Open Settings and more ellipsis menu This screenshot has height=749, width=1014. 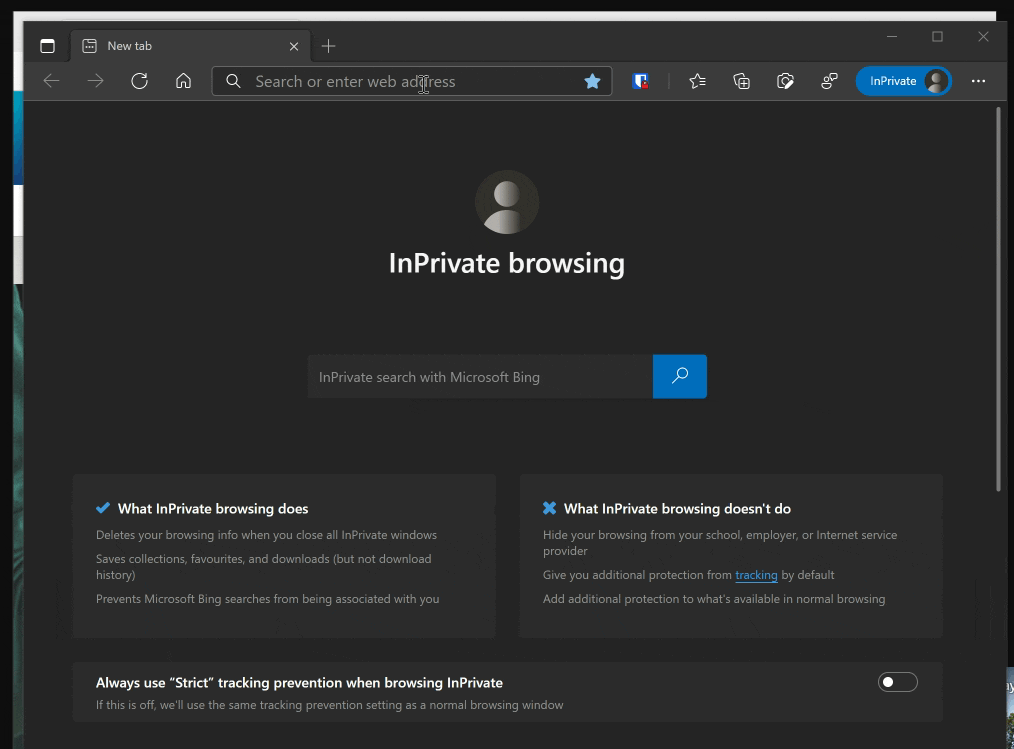point(978,81)
